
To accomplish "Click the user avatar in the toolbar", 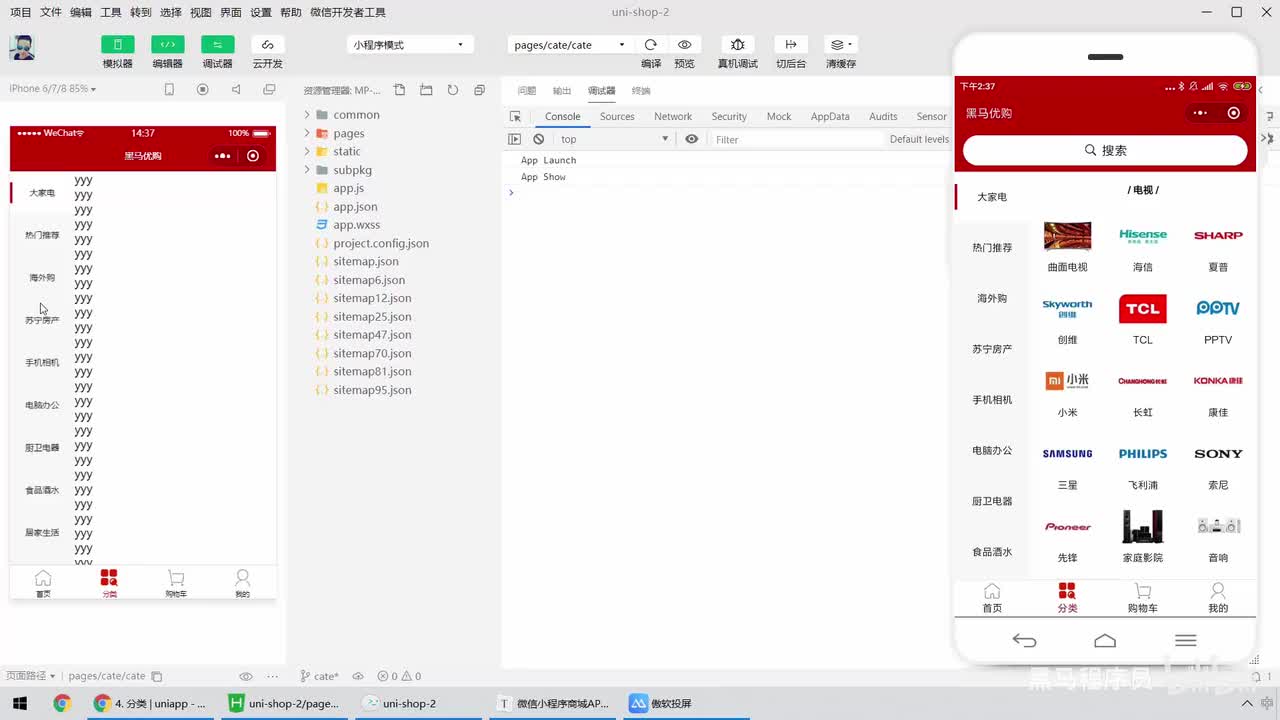I will [22, 48].
